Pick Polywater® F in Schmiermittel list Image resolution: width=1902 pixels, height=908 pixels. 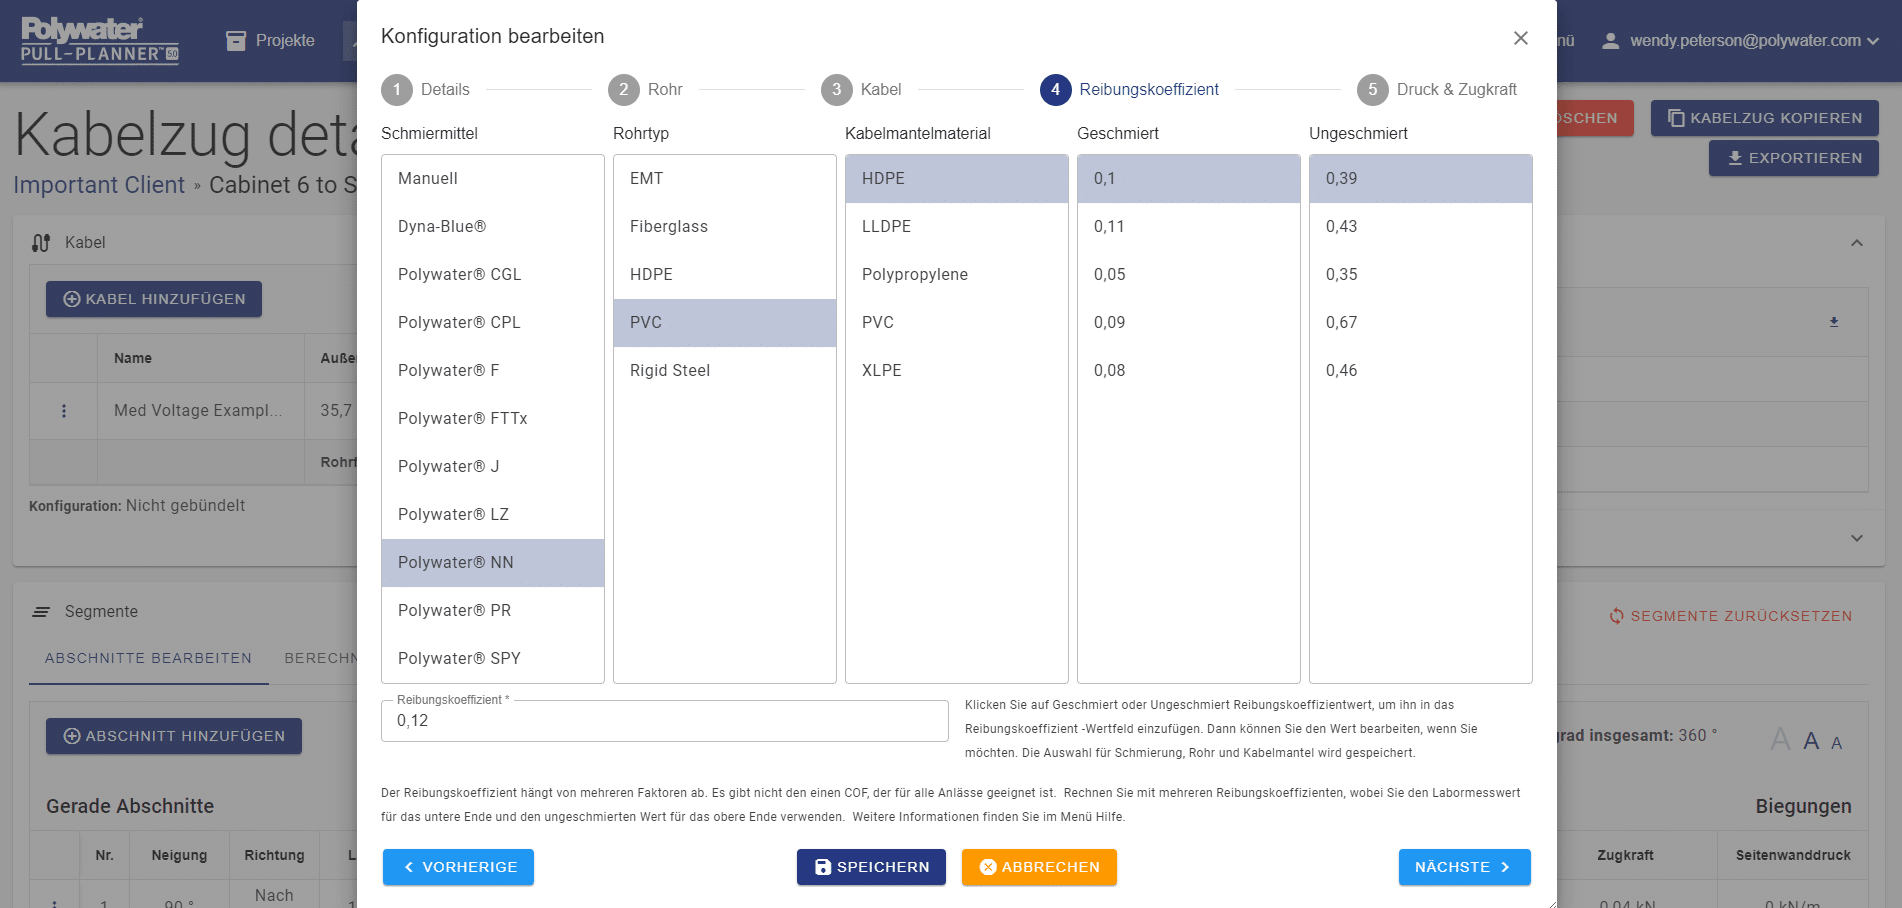coord(493,371)
